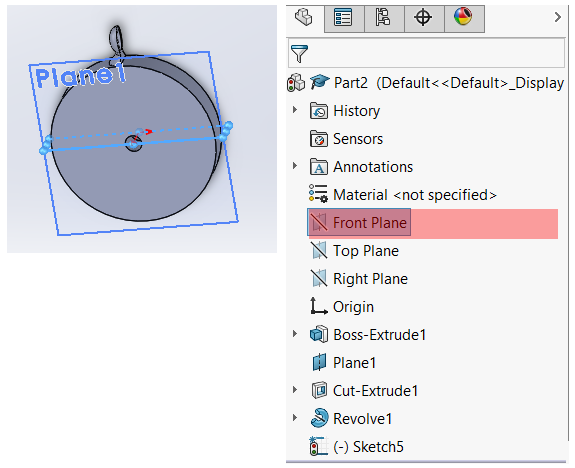Expand the Revolve1 feature
Screen dimensions: 575x468
(x=294, y=417)
